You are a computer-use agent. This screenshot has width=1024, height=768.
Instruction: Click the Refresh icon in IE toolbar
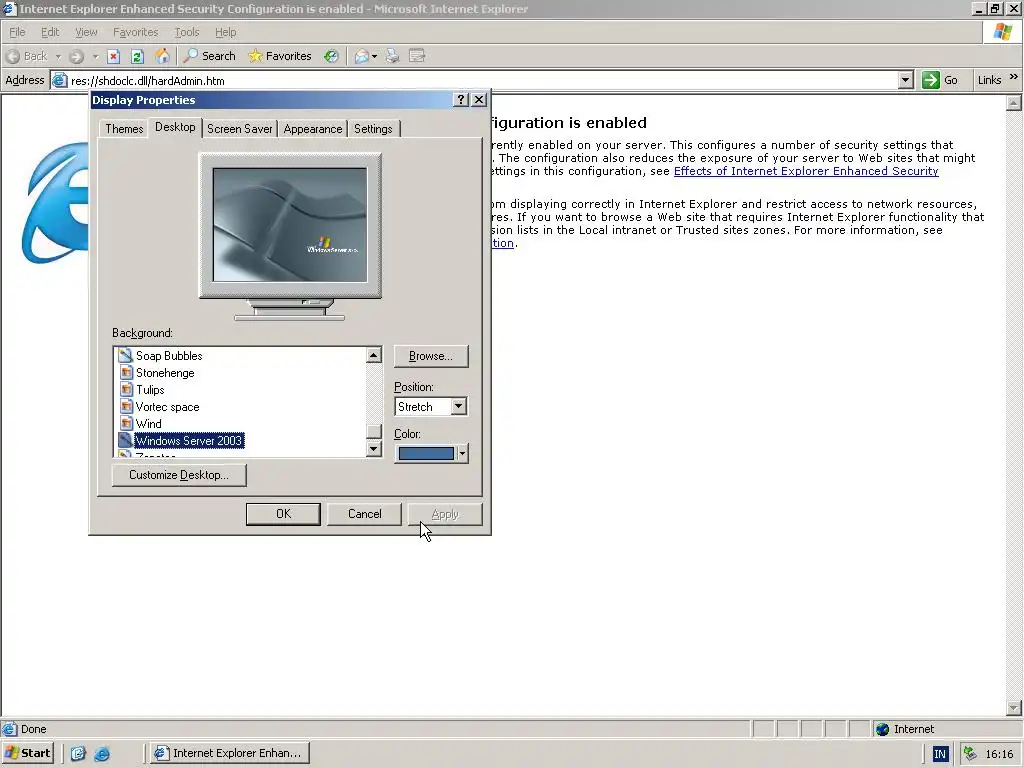coord(137,56)
